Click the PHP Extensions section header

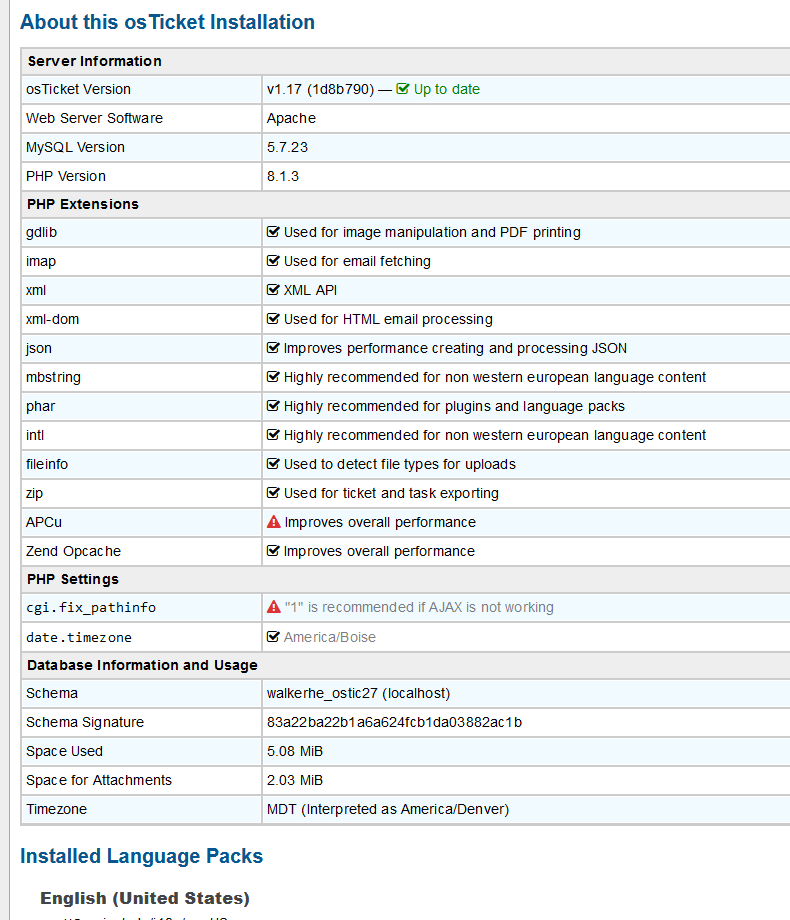[83, 204]
